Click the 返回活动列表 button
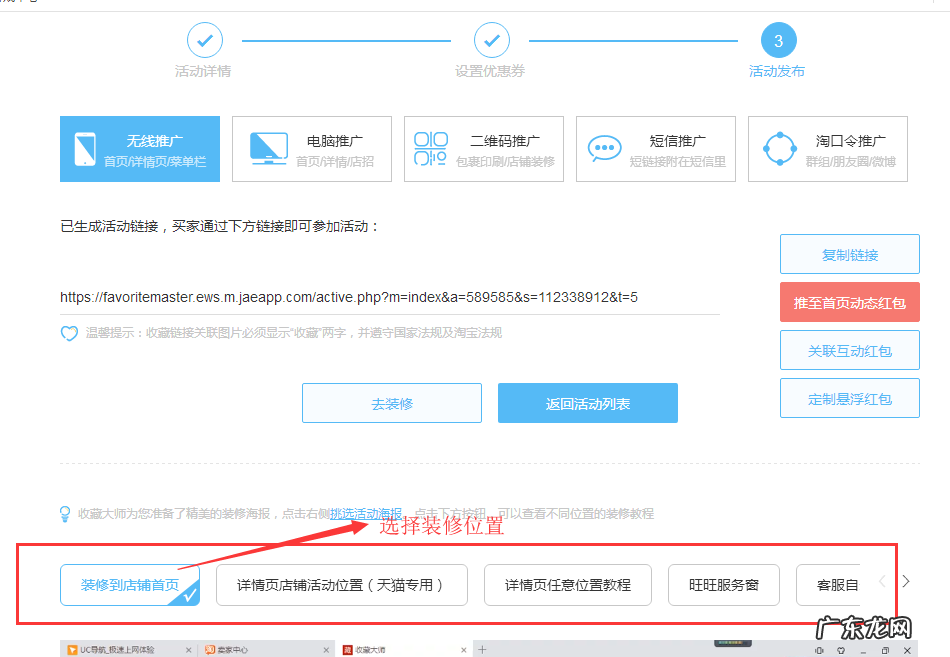950x657 pixels. point(587,403)
